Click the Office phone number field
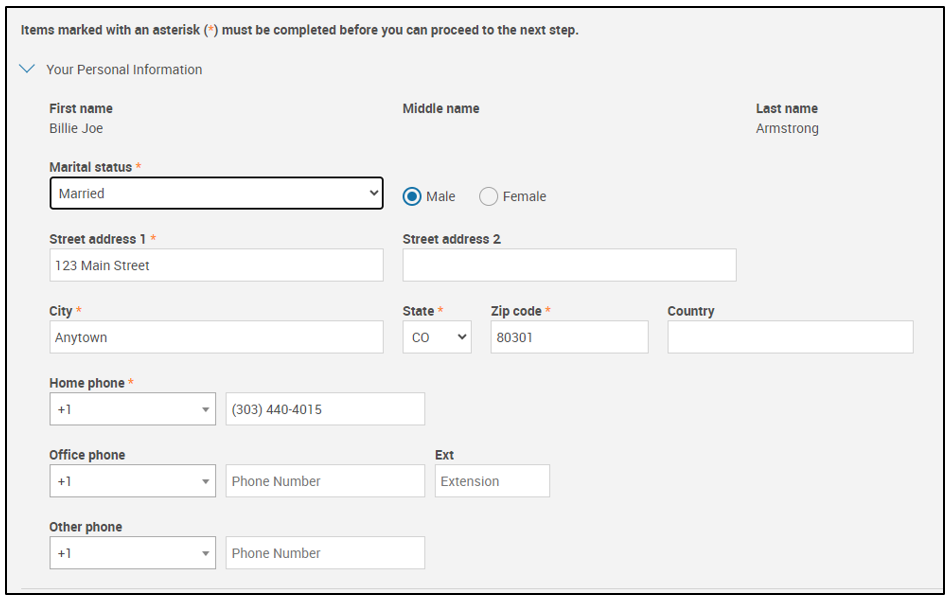The image size is (951, 603). [x=325, y=481]
